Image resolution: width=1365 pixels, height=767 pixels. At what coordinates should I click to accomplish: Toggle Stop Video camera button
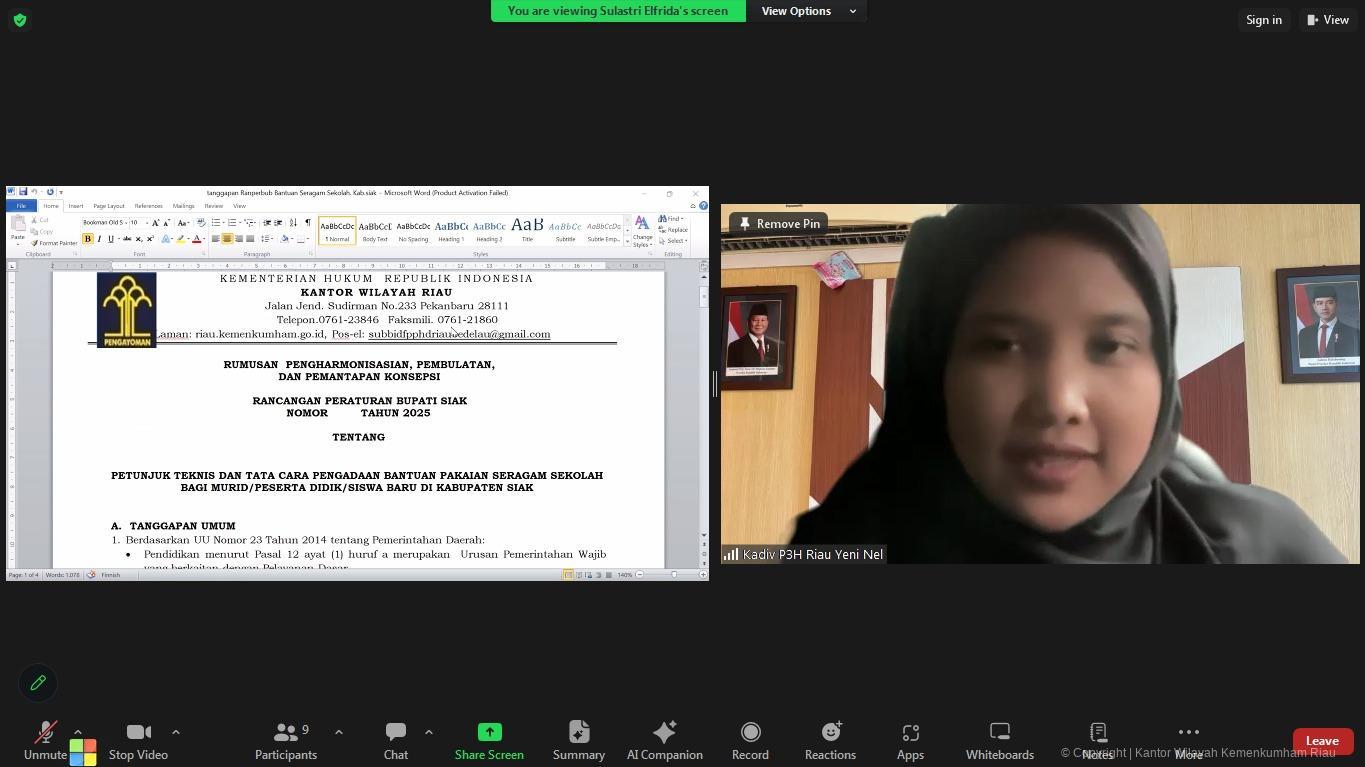click(x=138, y=741)
